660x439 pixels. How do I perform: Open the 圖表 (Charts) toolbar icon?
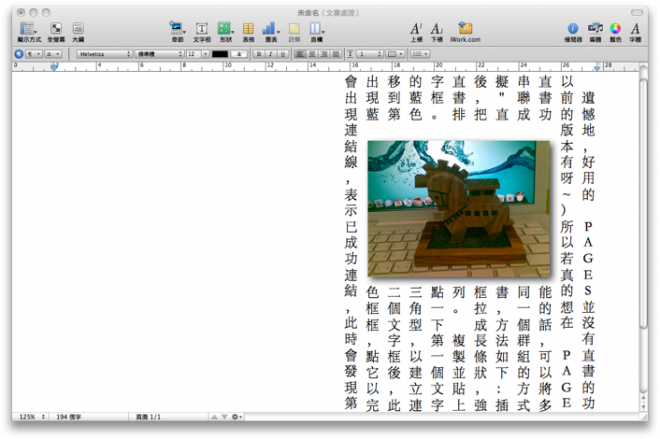269,29
